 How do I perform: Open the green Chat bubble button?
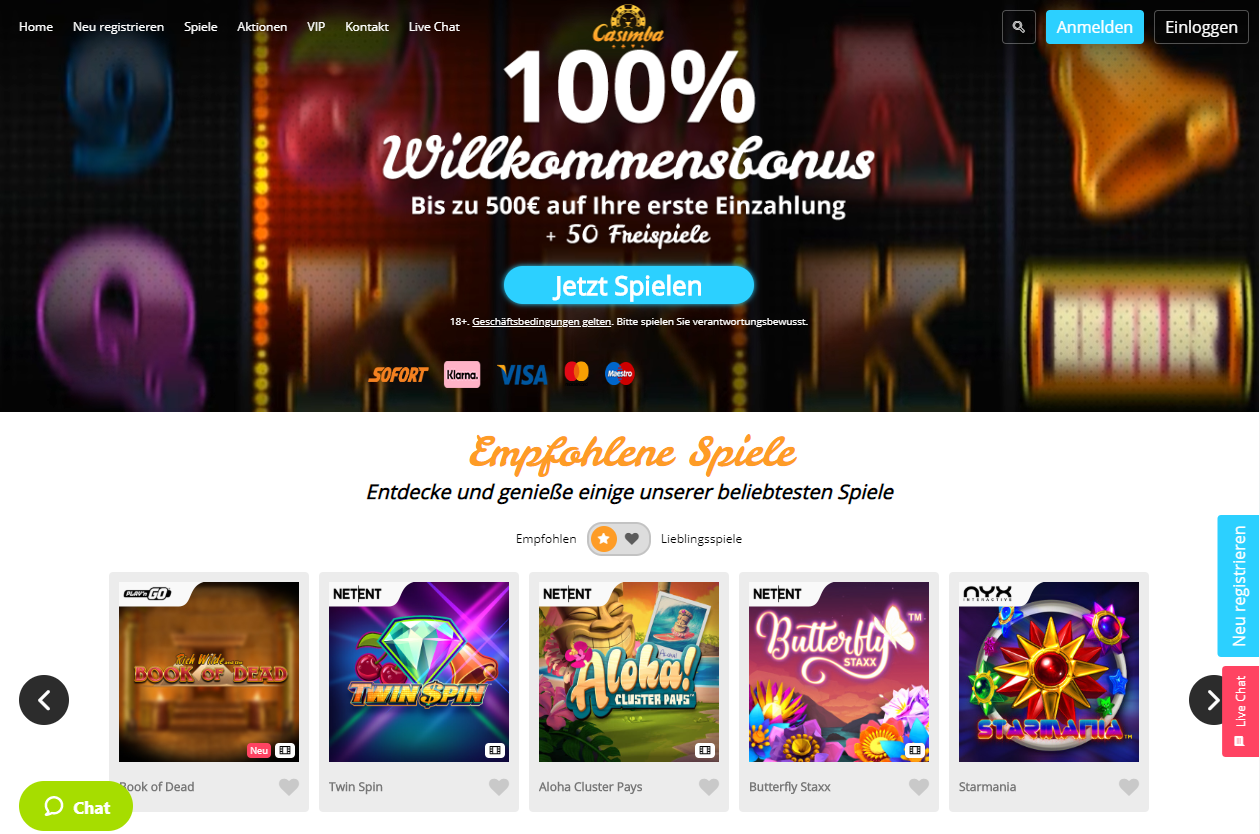pos(76,806)
